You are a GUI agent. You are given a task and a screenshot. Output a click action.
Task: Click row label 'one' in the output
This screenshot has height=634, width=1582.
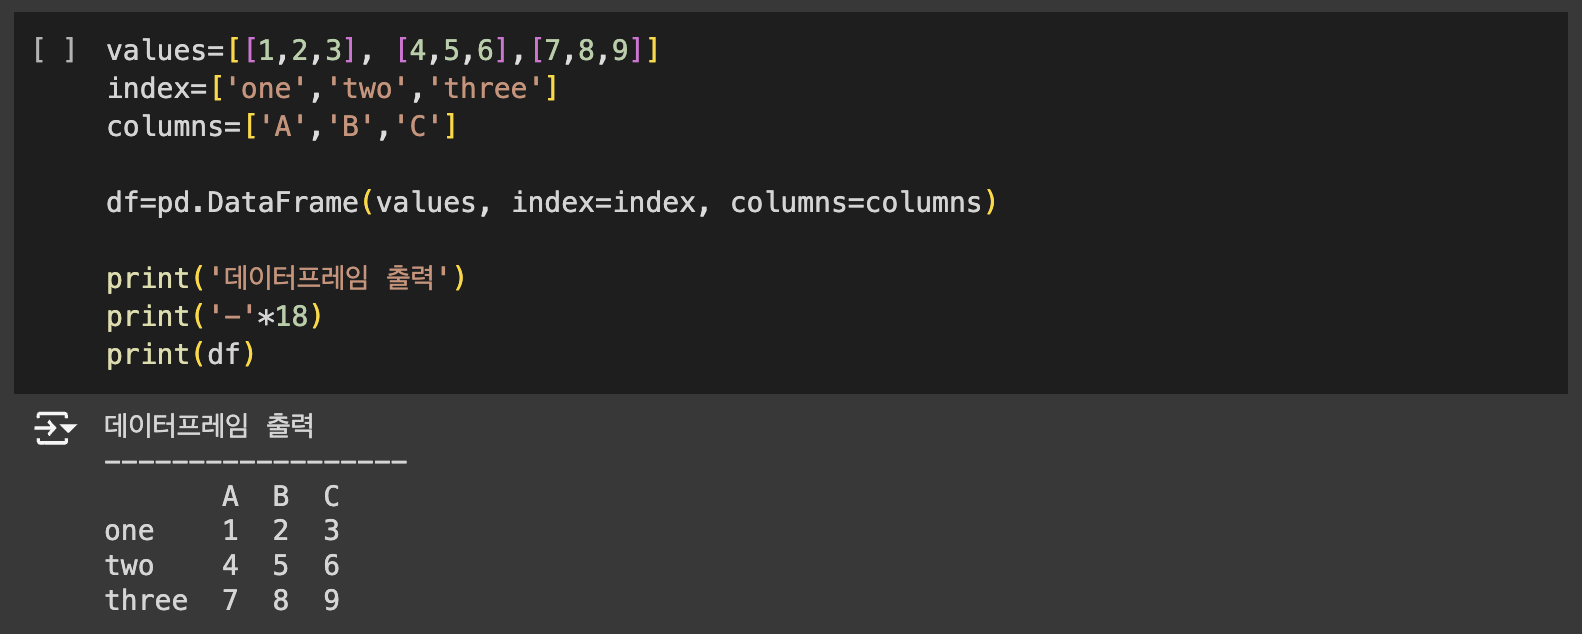[x=130, y=531]
